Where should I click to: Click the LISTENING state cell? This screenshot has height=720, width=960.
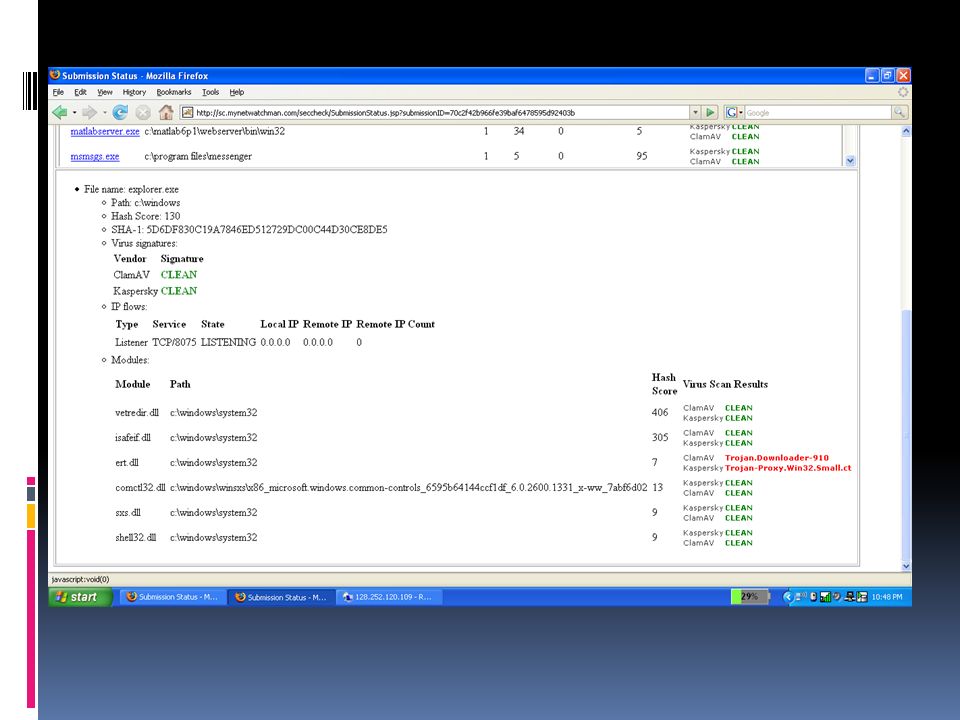[x=228, y=342]
